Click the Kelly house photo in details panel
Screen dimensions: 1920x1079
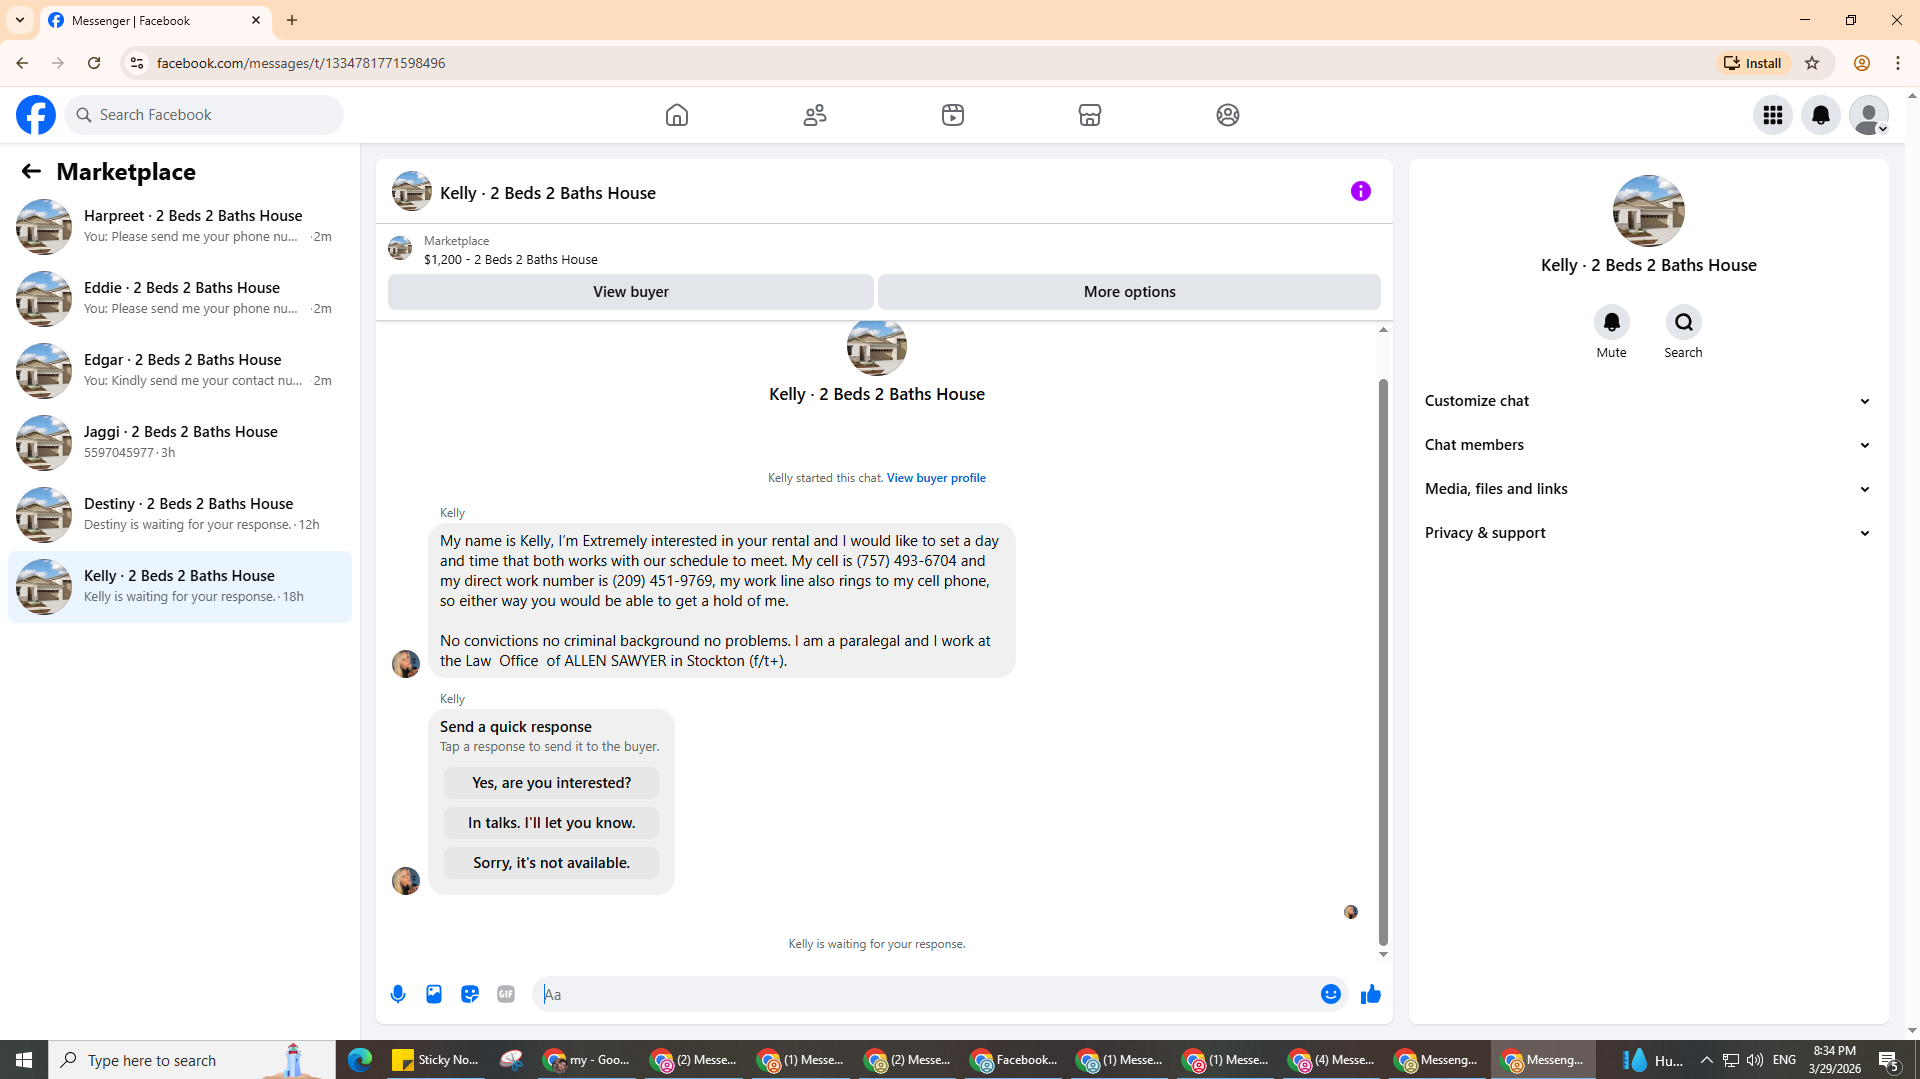click(1648, 211)
